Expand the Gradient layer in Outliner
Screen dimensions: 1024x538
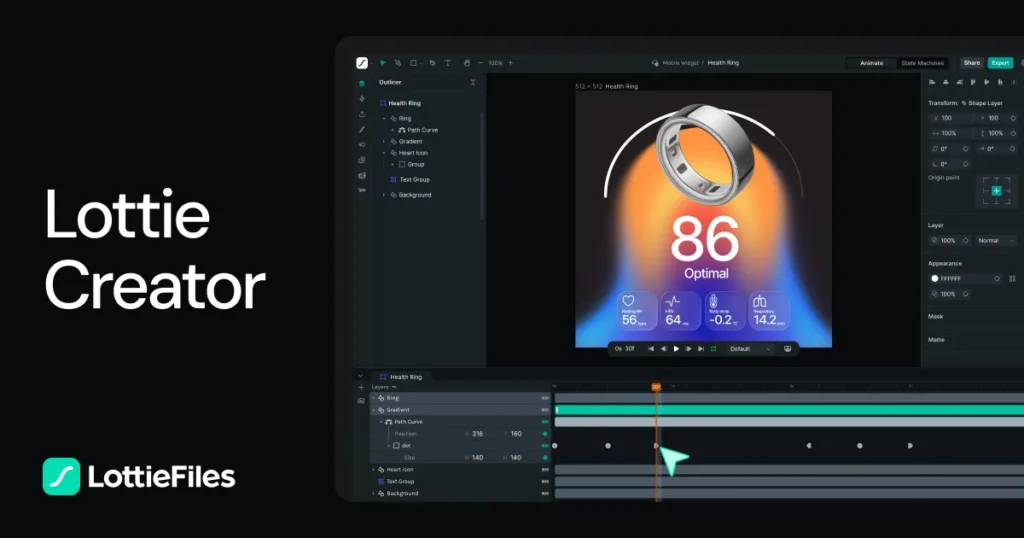pos(384,142)
